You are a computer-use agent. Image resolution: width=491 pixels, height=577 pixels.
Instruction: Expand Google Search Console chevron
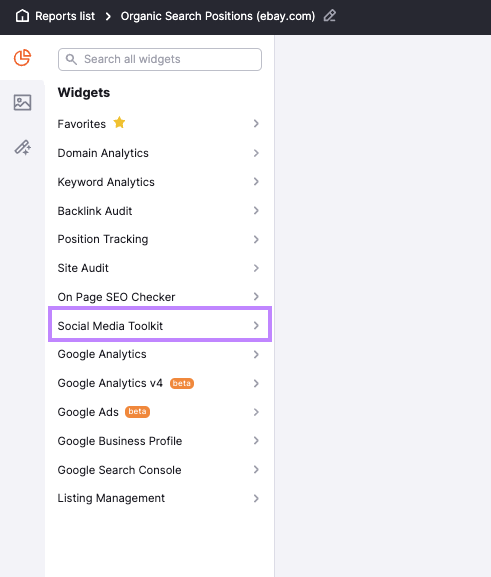[256, 470]
